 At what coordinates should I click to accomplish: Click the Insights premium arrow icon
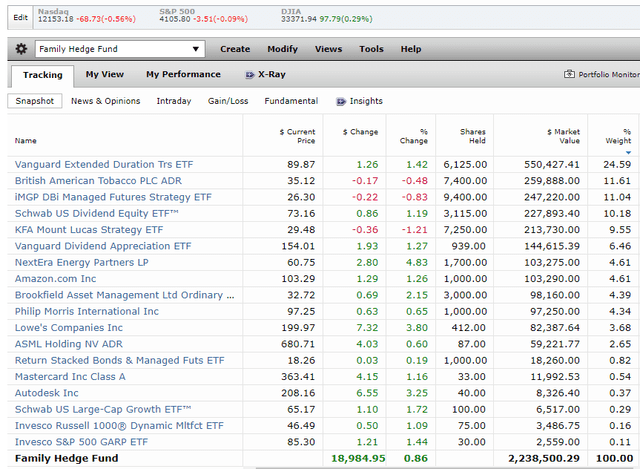point(341,101)
